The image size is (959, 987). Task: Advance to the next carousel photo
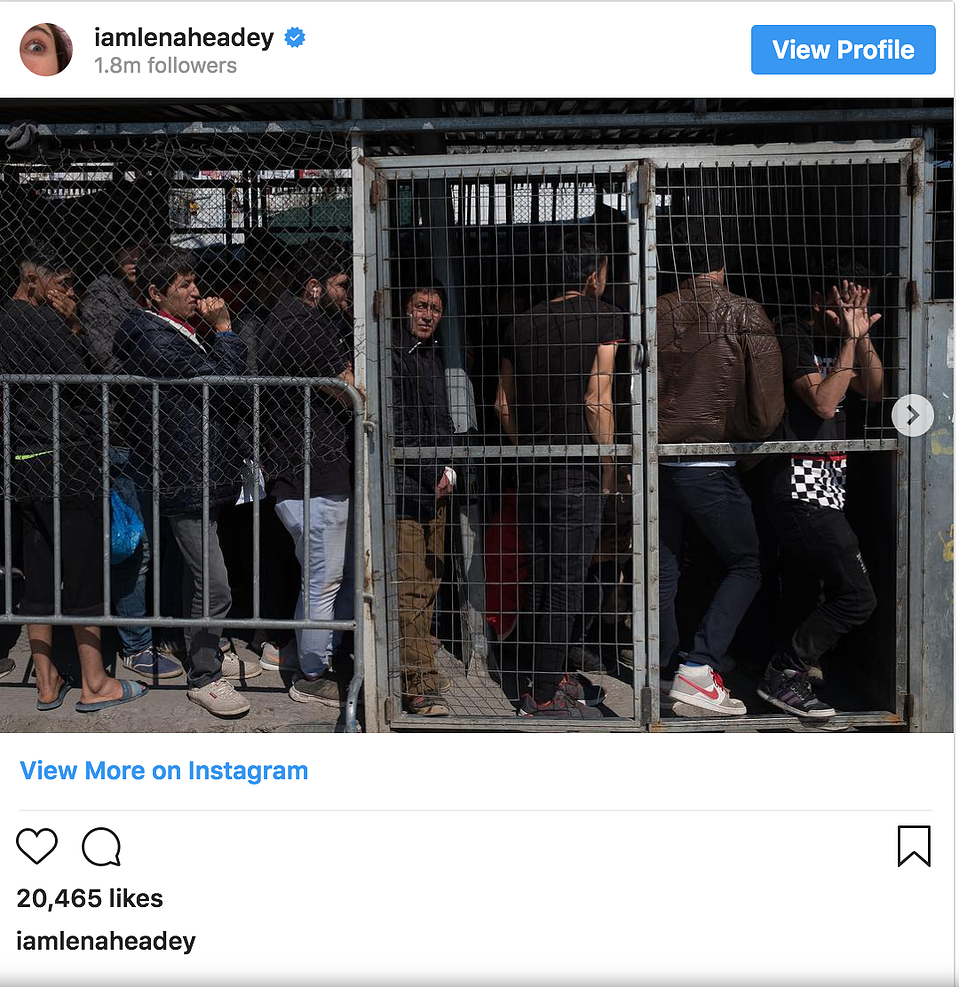tap(912, 415)
